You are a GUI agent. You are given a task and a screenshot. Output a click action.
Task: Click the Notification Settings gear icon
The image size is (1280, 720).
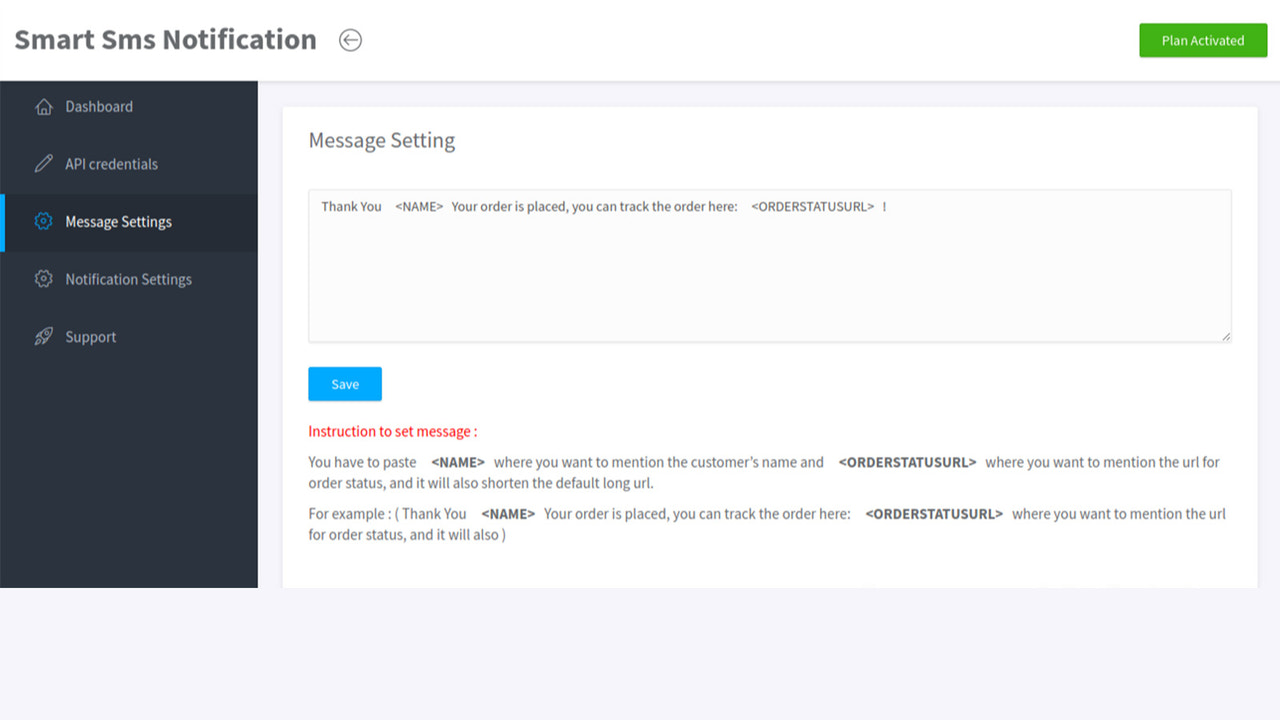[43, 279]
